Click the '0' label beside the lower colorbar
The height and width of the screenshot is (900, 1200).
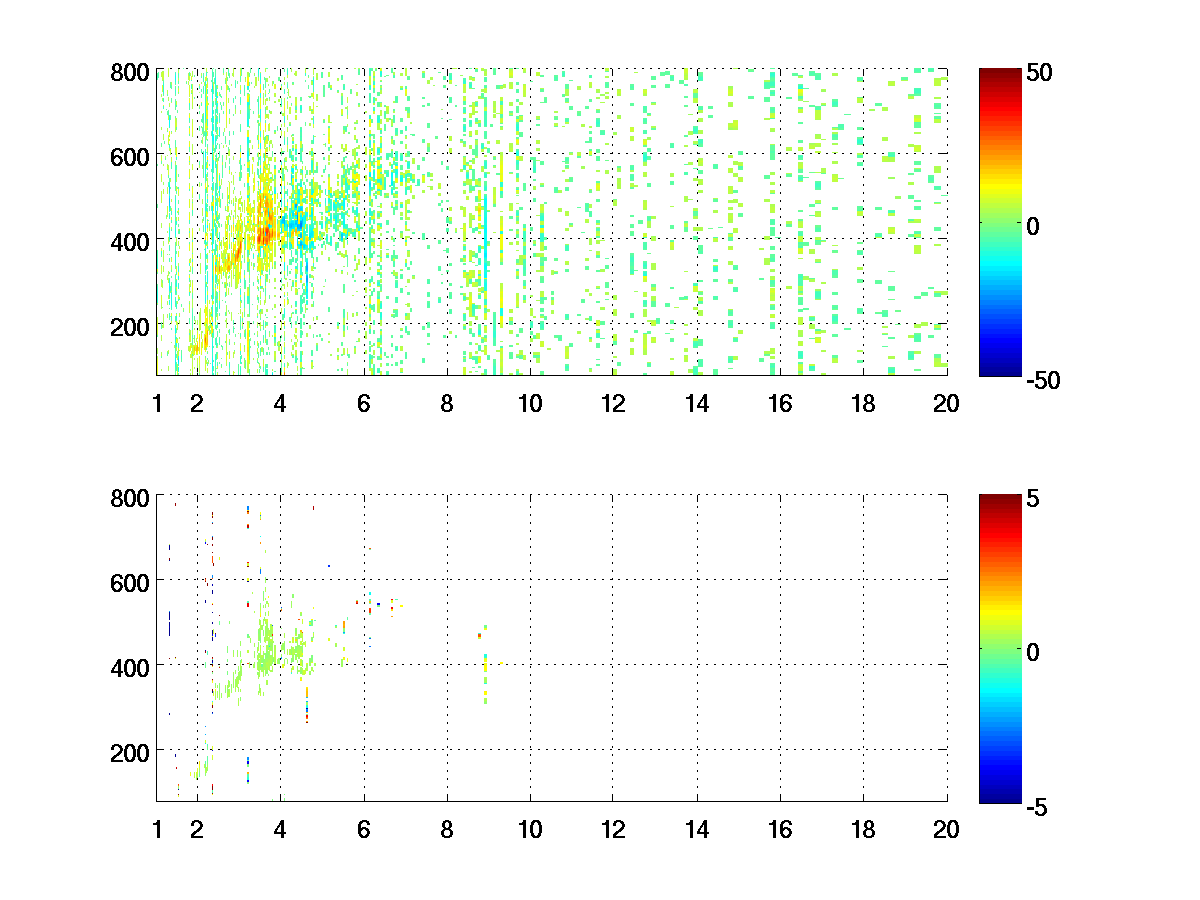1034,652
